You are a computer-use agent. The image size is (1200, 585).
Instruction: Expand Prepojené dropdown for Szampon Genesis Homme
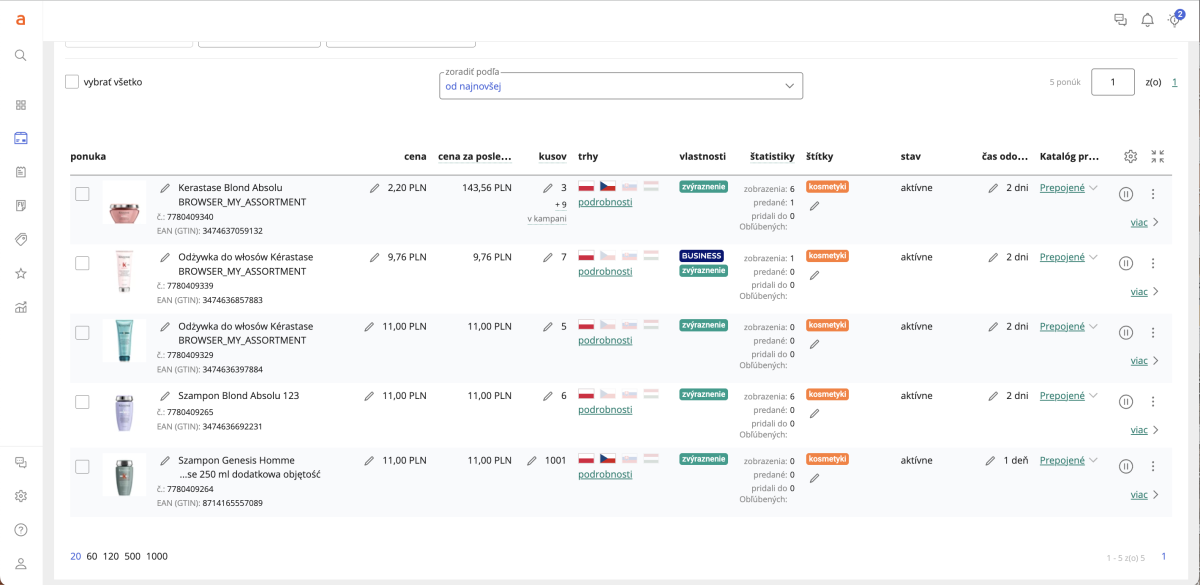pyautogui.click(x=1093, y=461)
